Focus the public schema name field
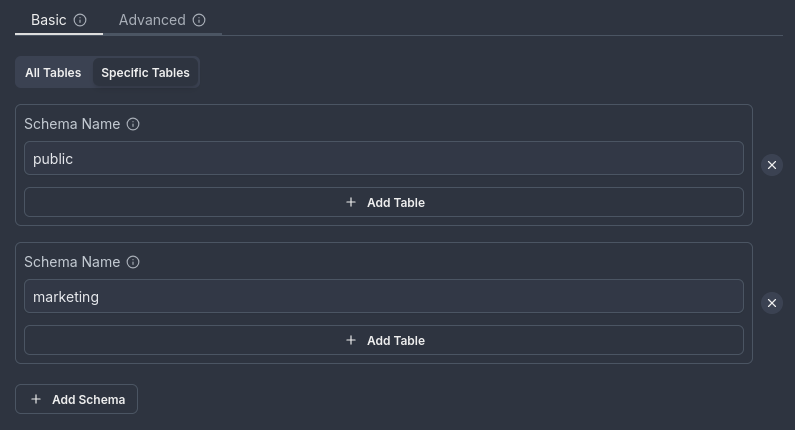Screen dimensions: 795x430 pos(383,158)
